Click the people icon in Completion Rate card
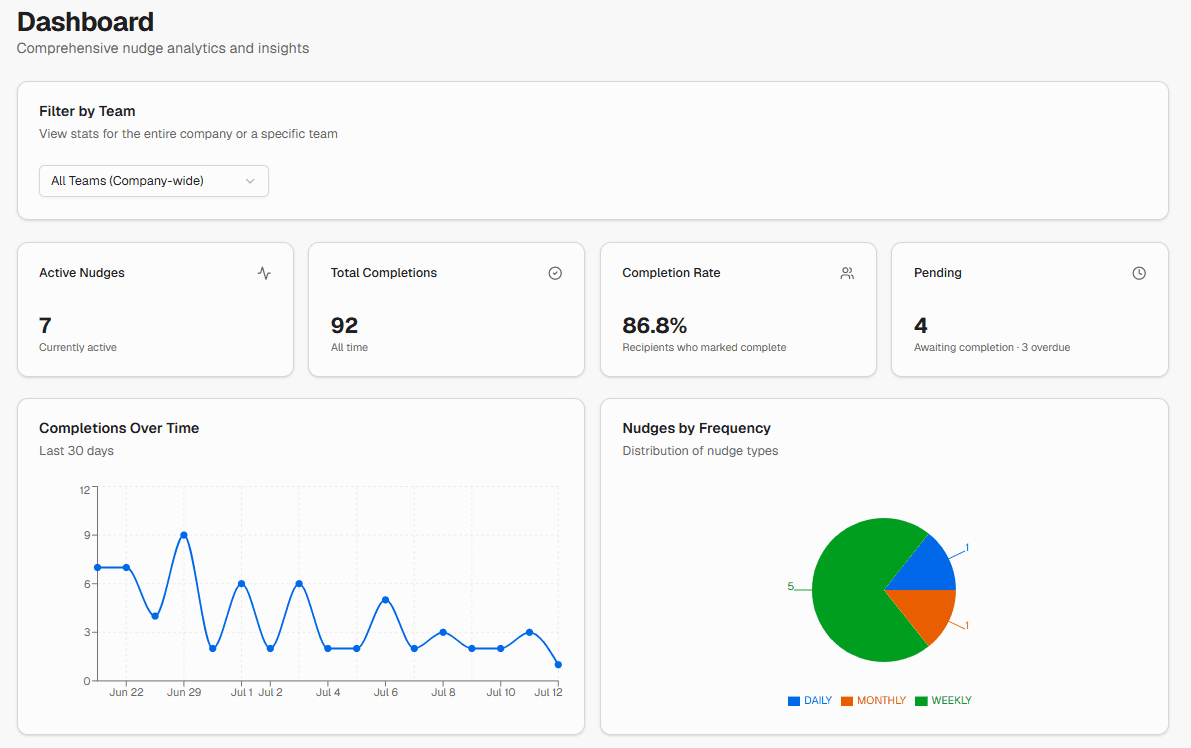Viewport: 1191px width, 748px height. pos(847,273)
